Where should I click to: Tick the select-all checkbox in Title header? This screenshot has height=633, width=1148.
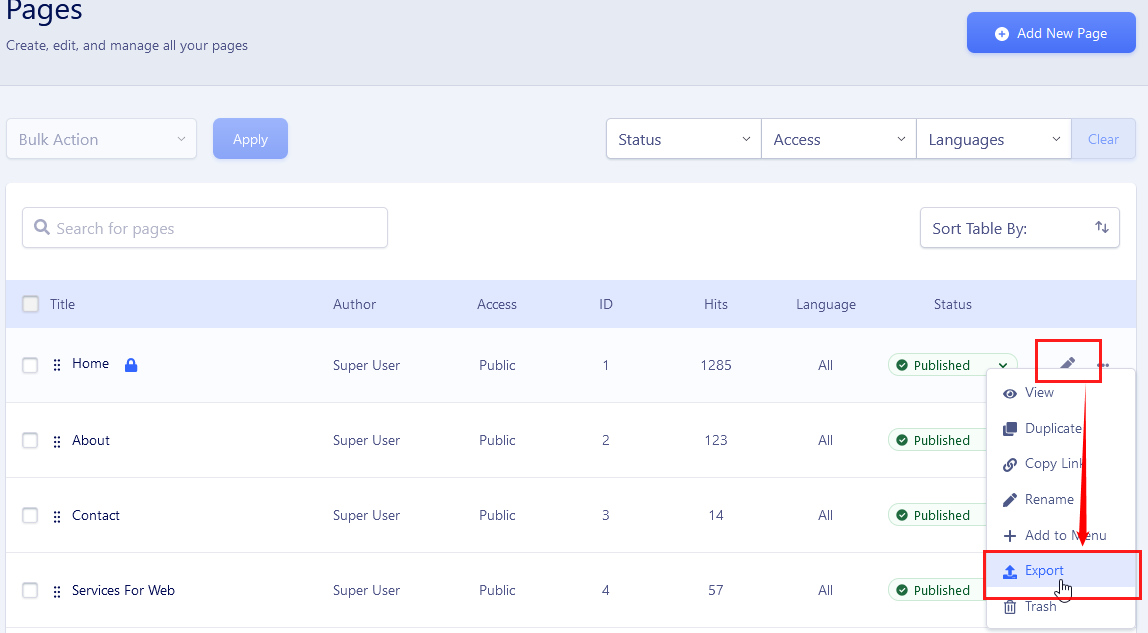click(30, 304)
